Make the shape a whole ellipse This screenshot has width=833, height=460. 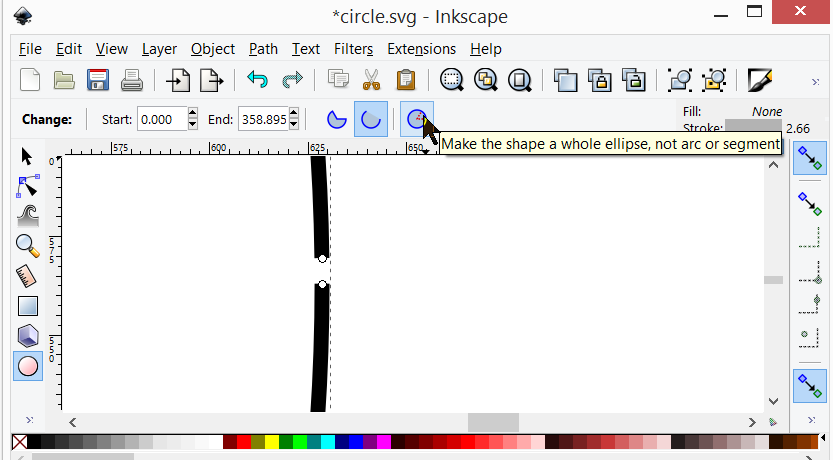point(416,120)
